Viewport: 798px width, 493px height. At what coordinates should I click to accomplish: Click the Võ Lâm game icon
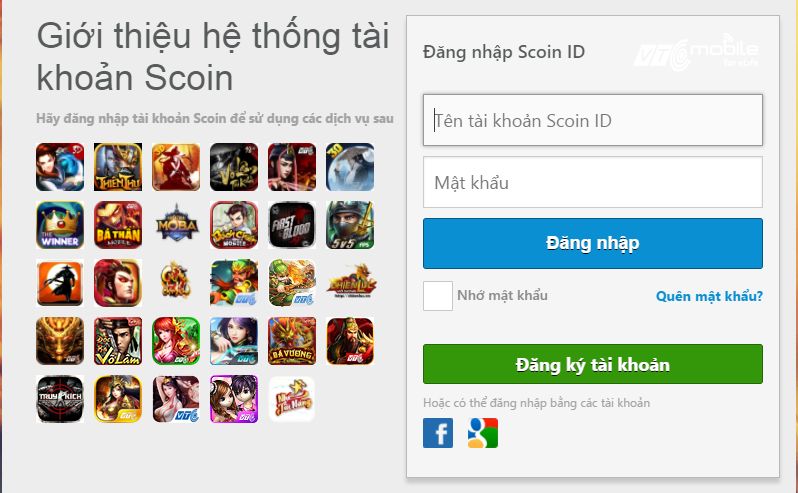point(118,341)
